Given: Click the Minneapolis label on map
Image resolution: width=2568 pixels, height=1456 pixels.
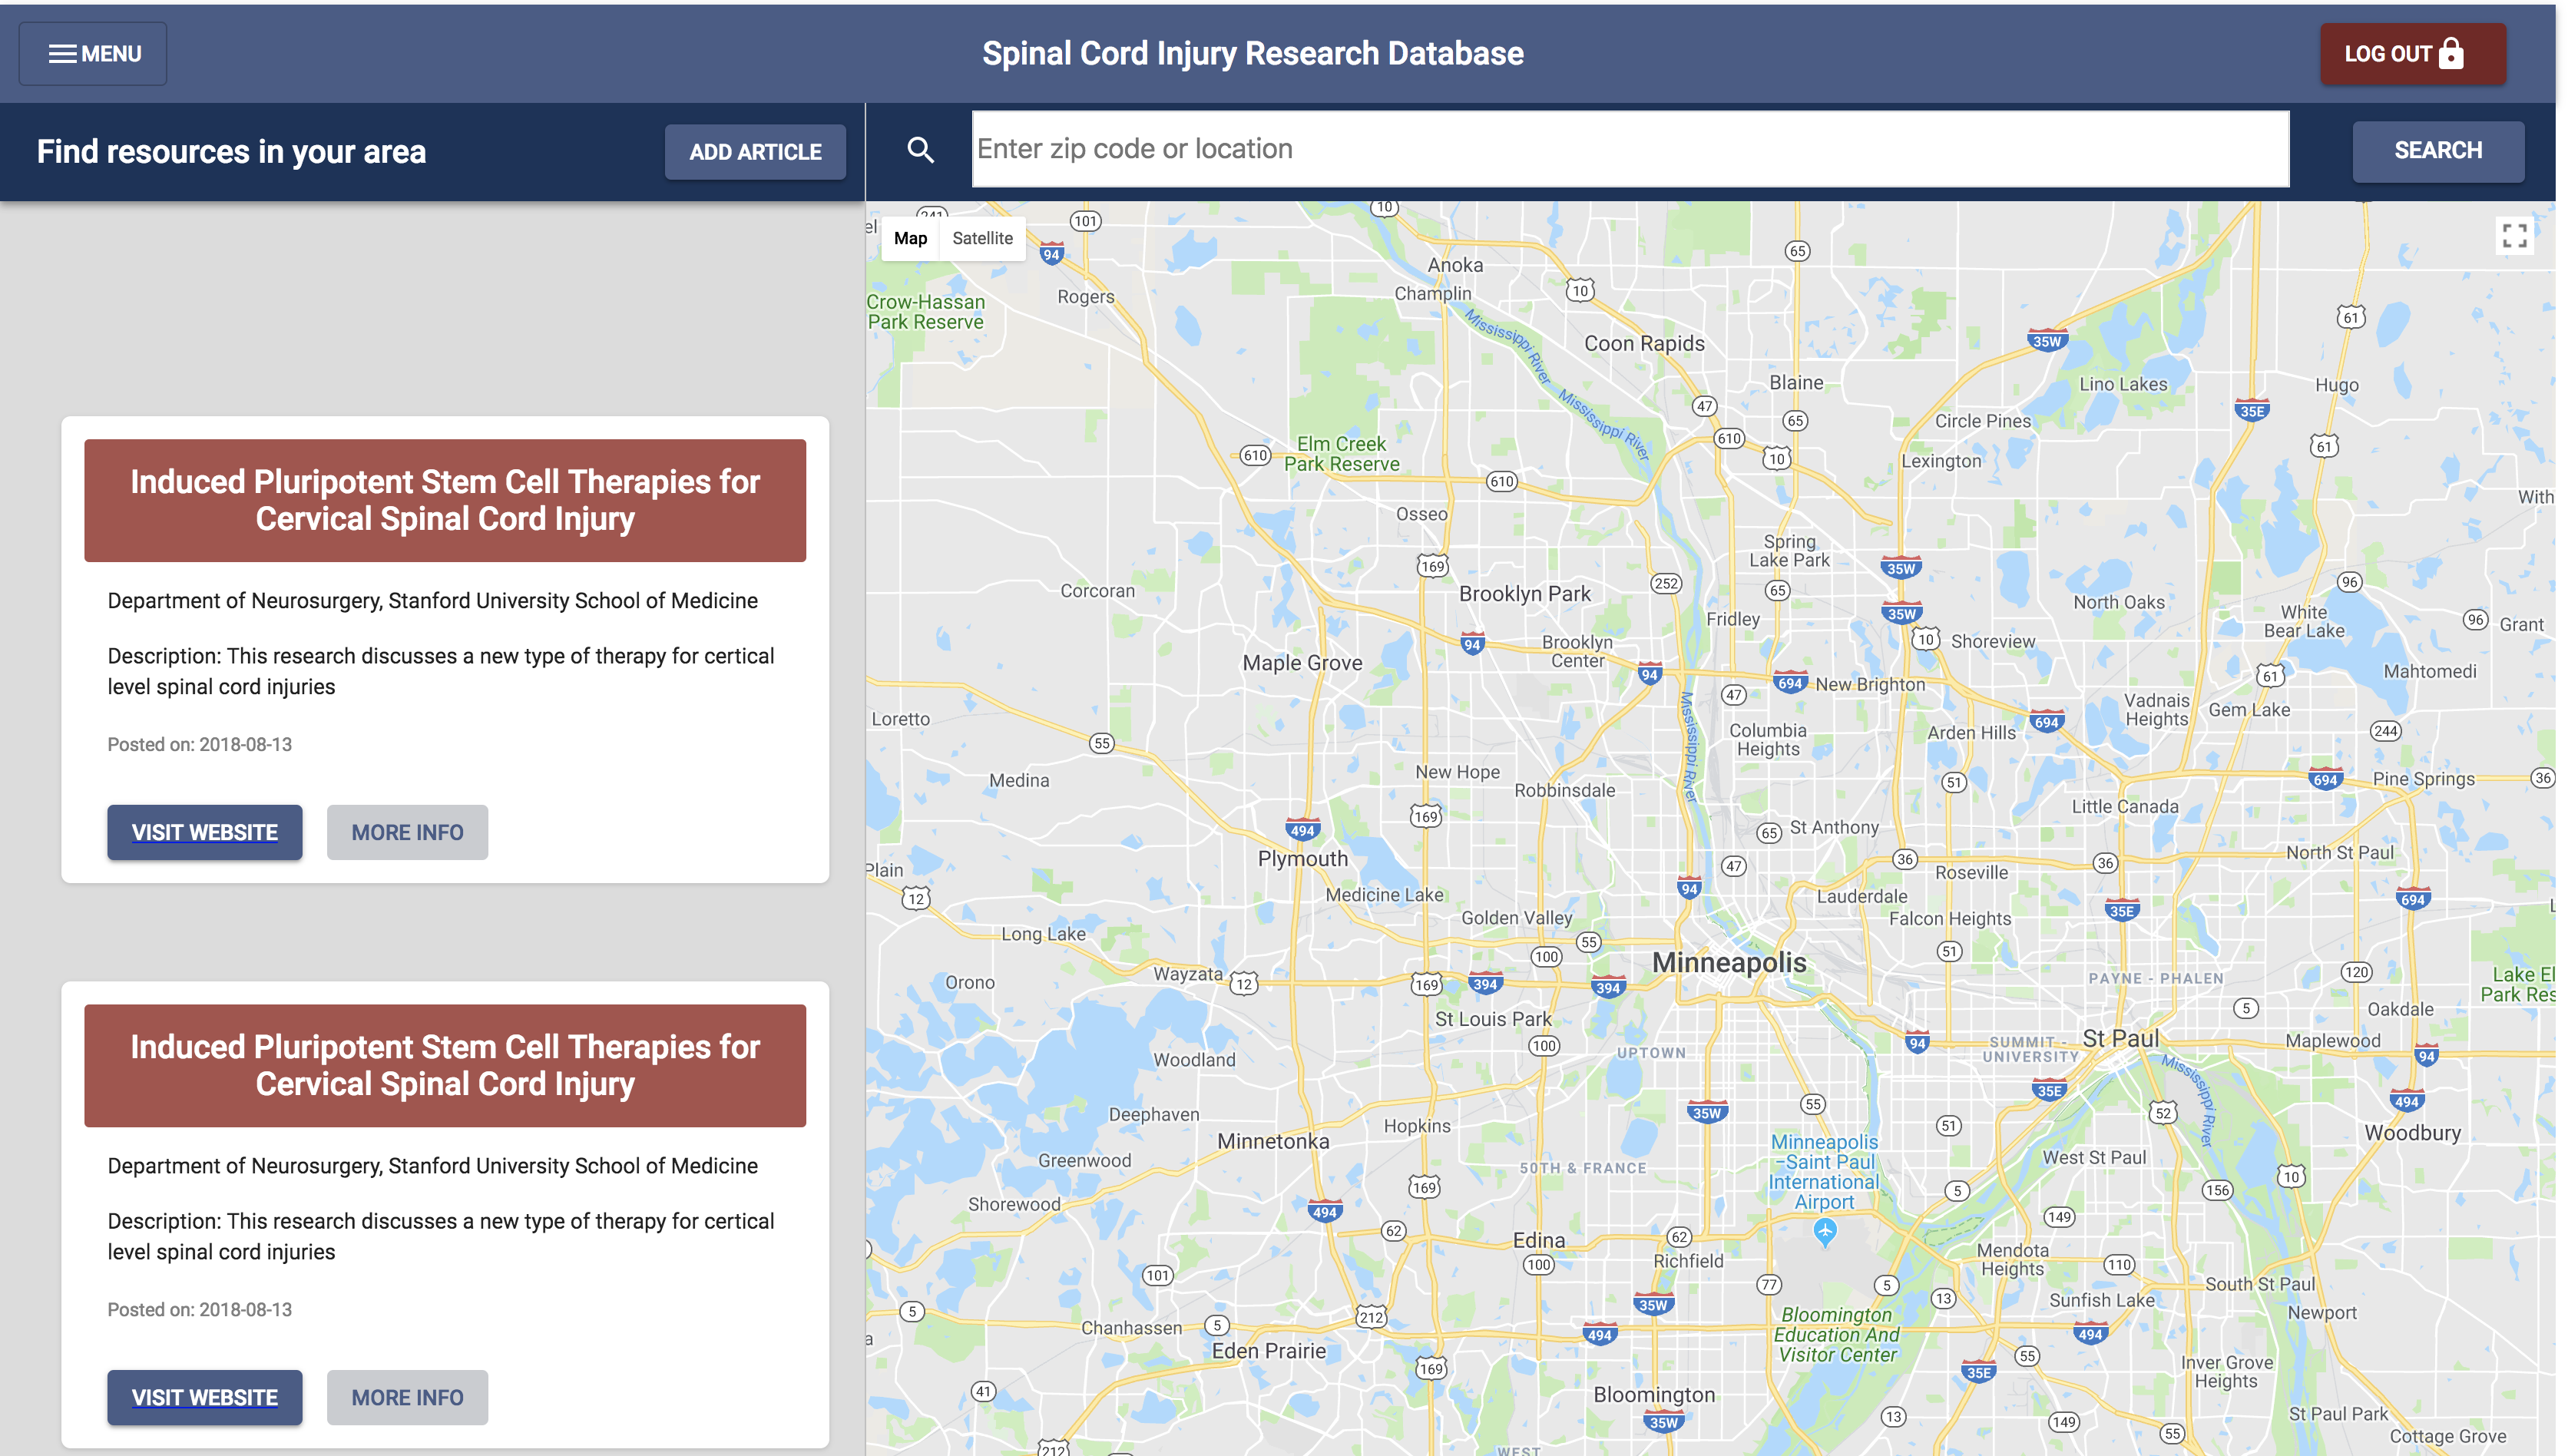Looking at the screenshot, I should 1729,962.
